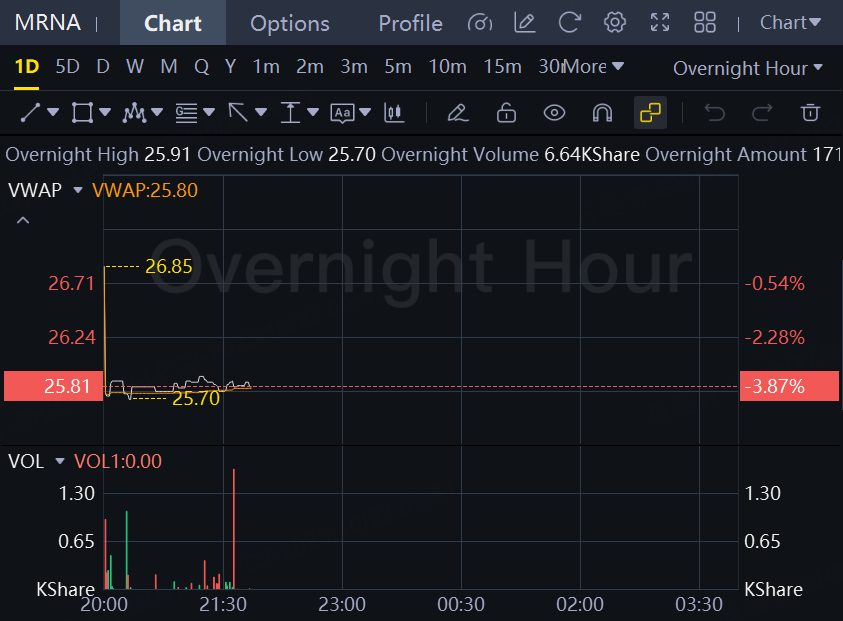This screenshot has width=843, height=621.
Task: Click the 25.70 low price marker on chart
Action: click(196, 398)
